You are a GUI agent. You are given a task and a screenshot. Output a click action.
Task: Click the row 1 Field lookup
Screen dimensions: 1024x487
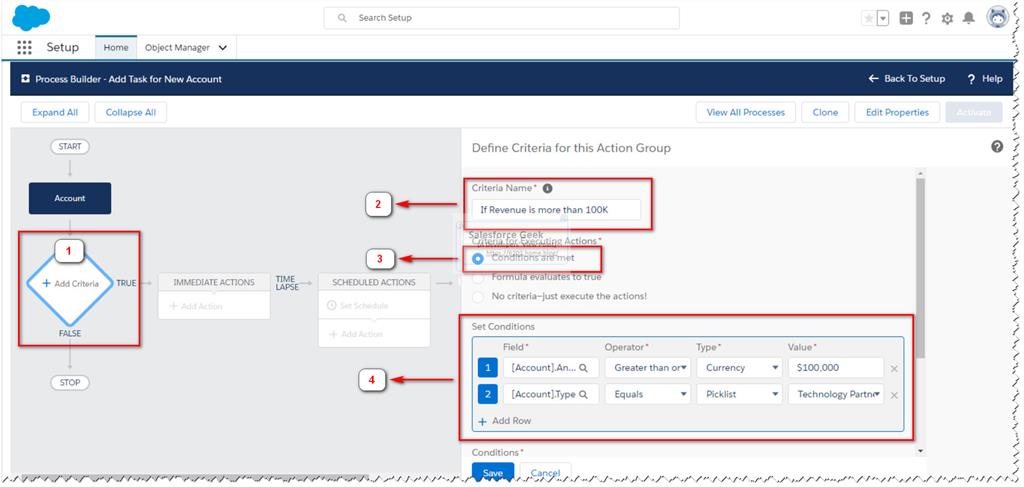click(x=551, y=368)
